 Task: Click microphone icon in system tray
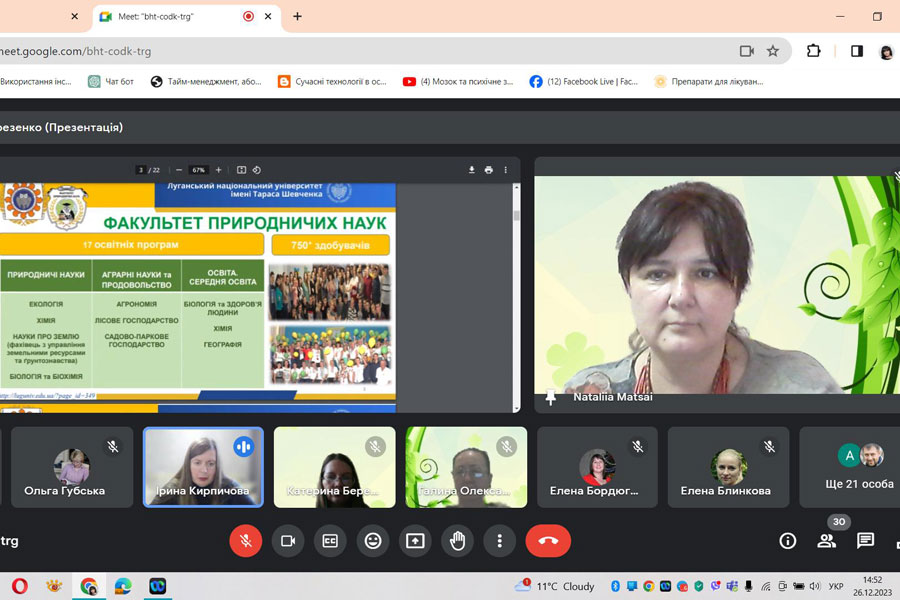pos(748,586)
